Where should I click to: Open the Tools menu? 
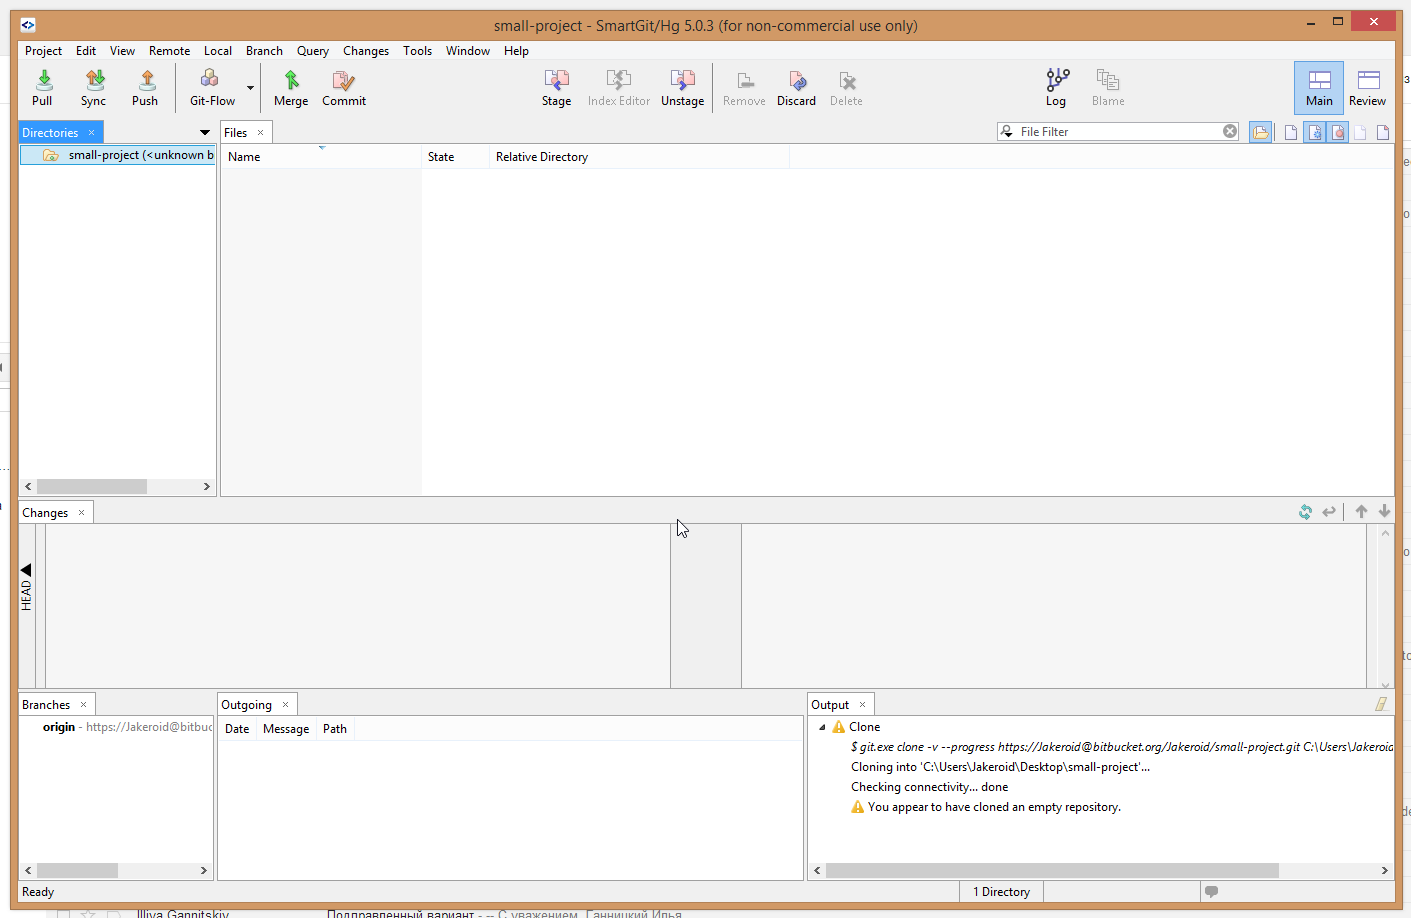click(418, 51)
